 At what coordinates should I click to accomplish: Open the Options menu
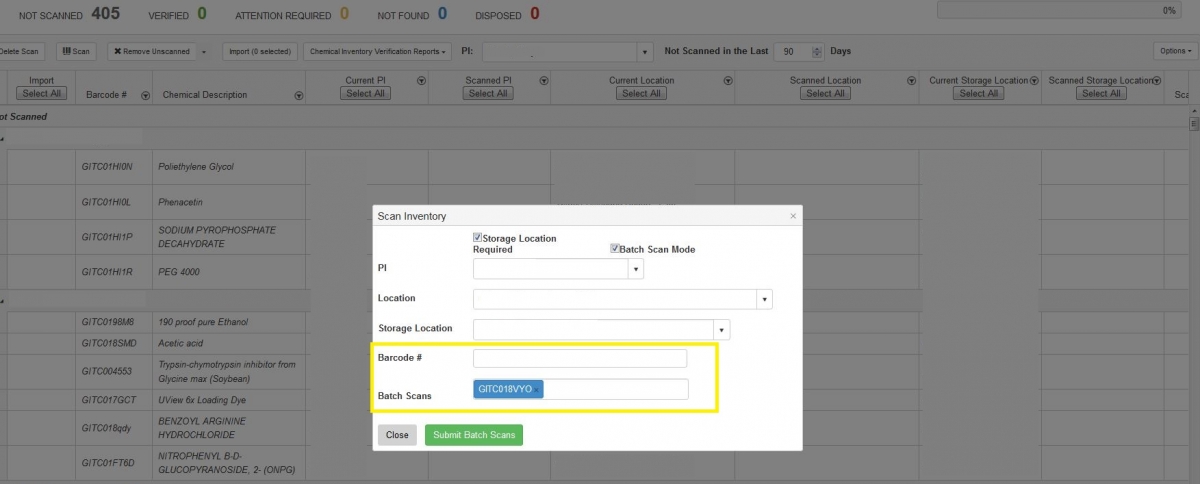click(x=1174, y=51)
